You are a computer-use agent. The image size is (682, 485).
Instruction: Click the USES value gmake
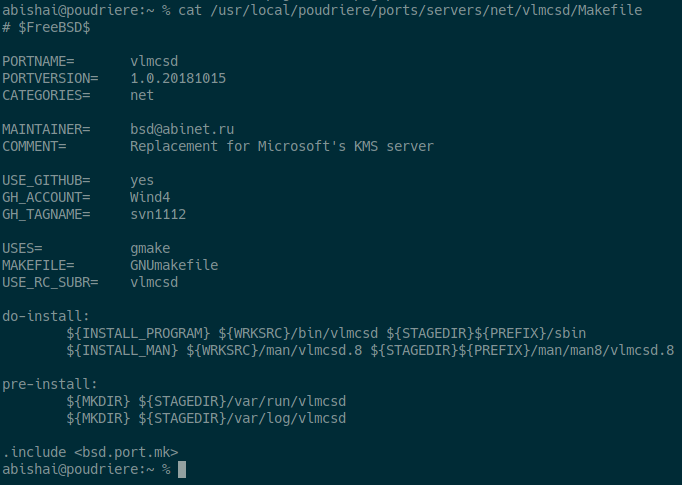pos(150,248)
